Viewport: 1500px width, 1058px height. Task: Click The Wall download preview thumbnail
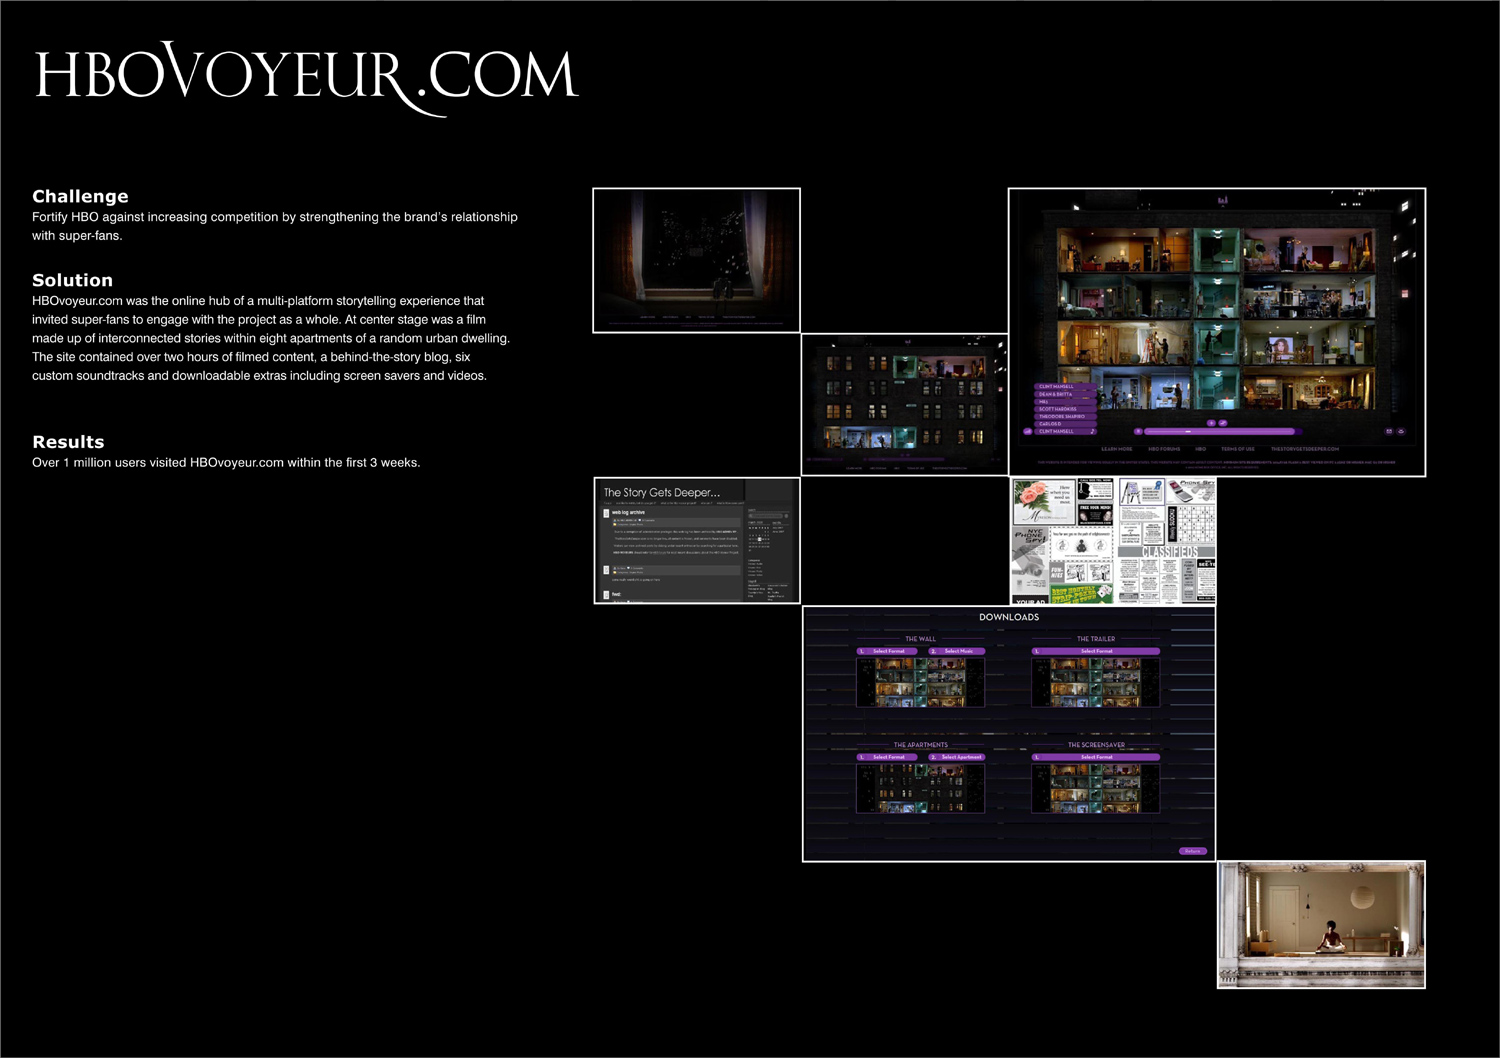click(921, 682)
